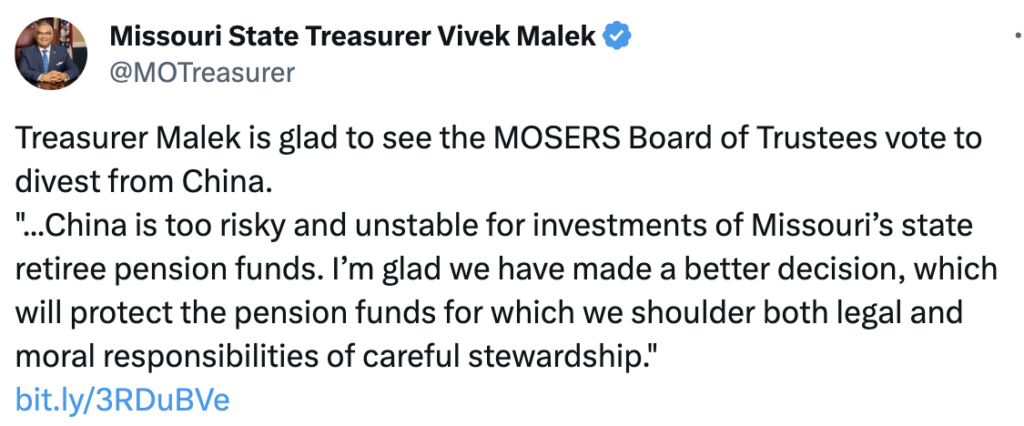1024x426 pixels.
Task: Click the blue verified badge icon
Action: tap(616, 36)
